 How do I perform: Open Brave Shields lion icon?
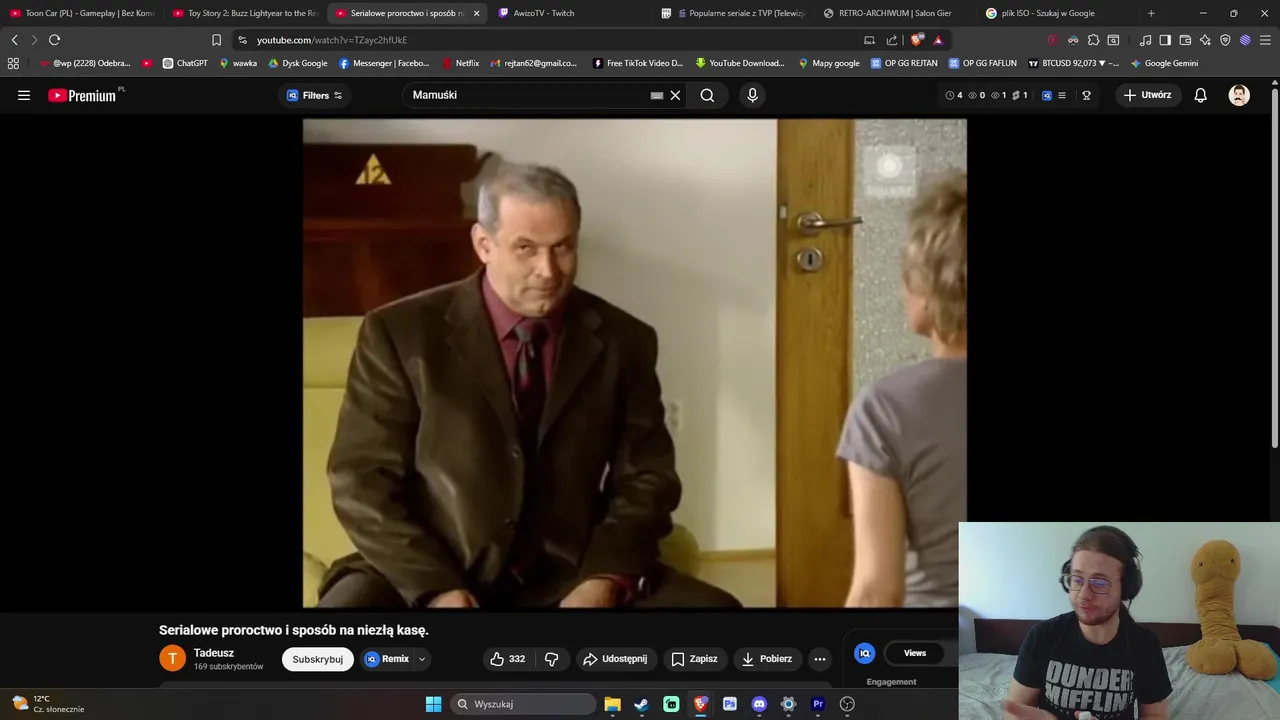[x=916, y=40]
